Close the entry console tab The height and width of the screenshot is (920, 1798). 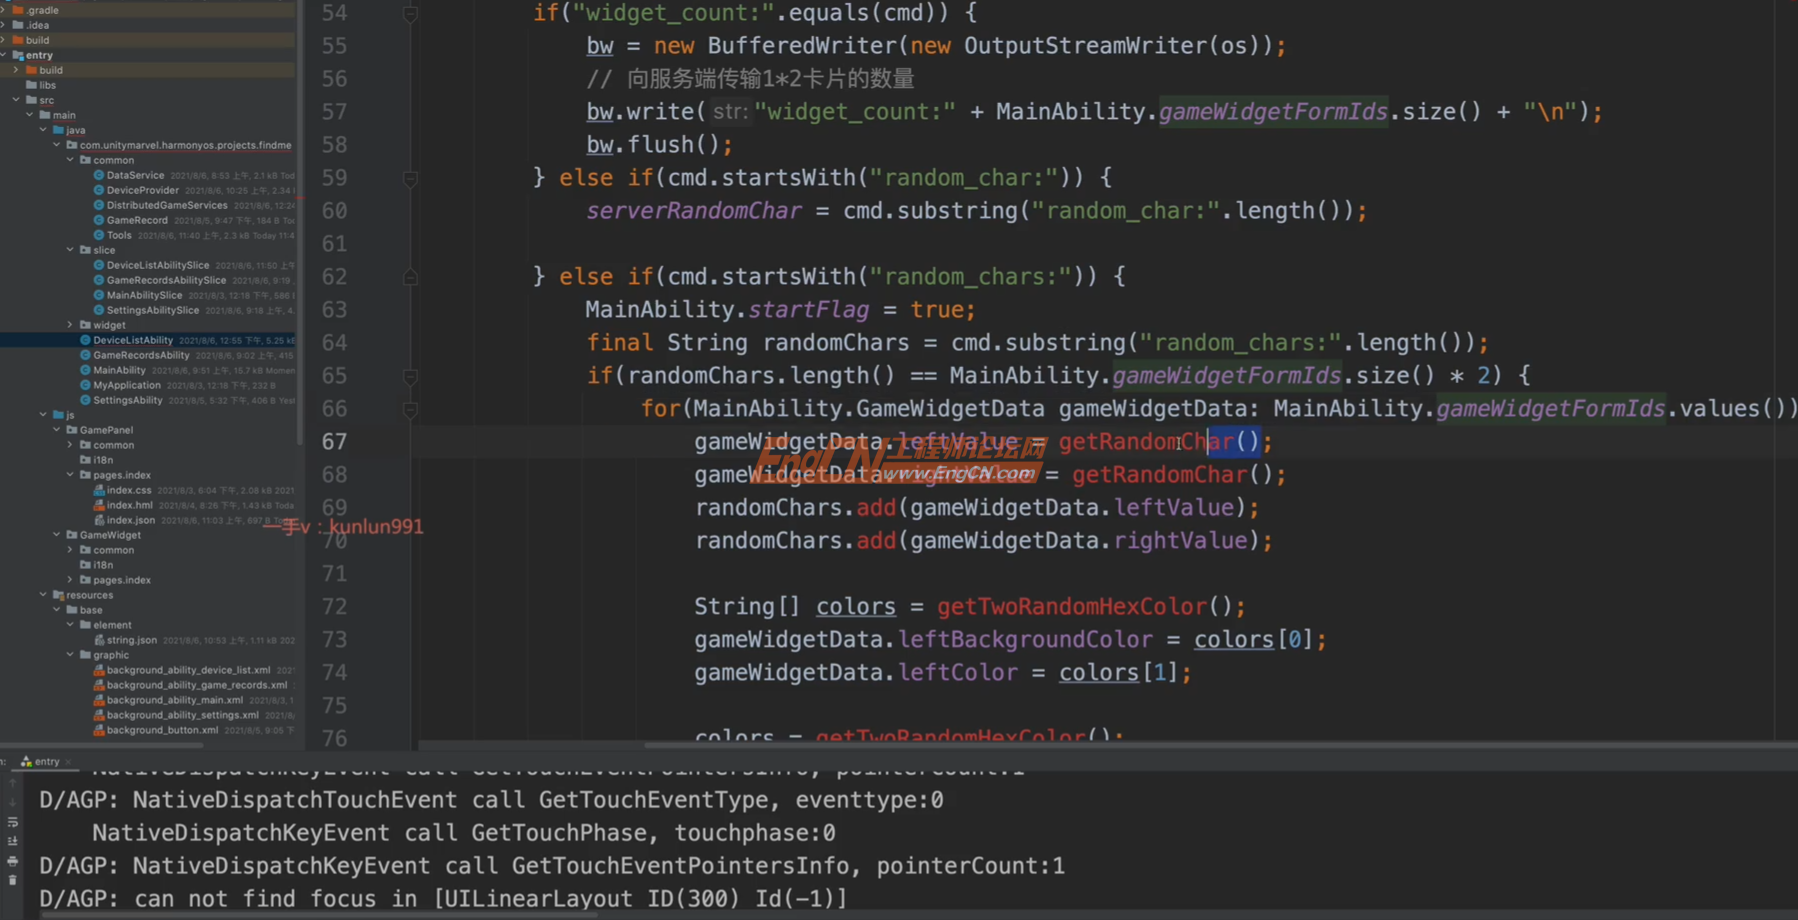click(x=67, y=762)
